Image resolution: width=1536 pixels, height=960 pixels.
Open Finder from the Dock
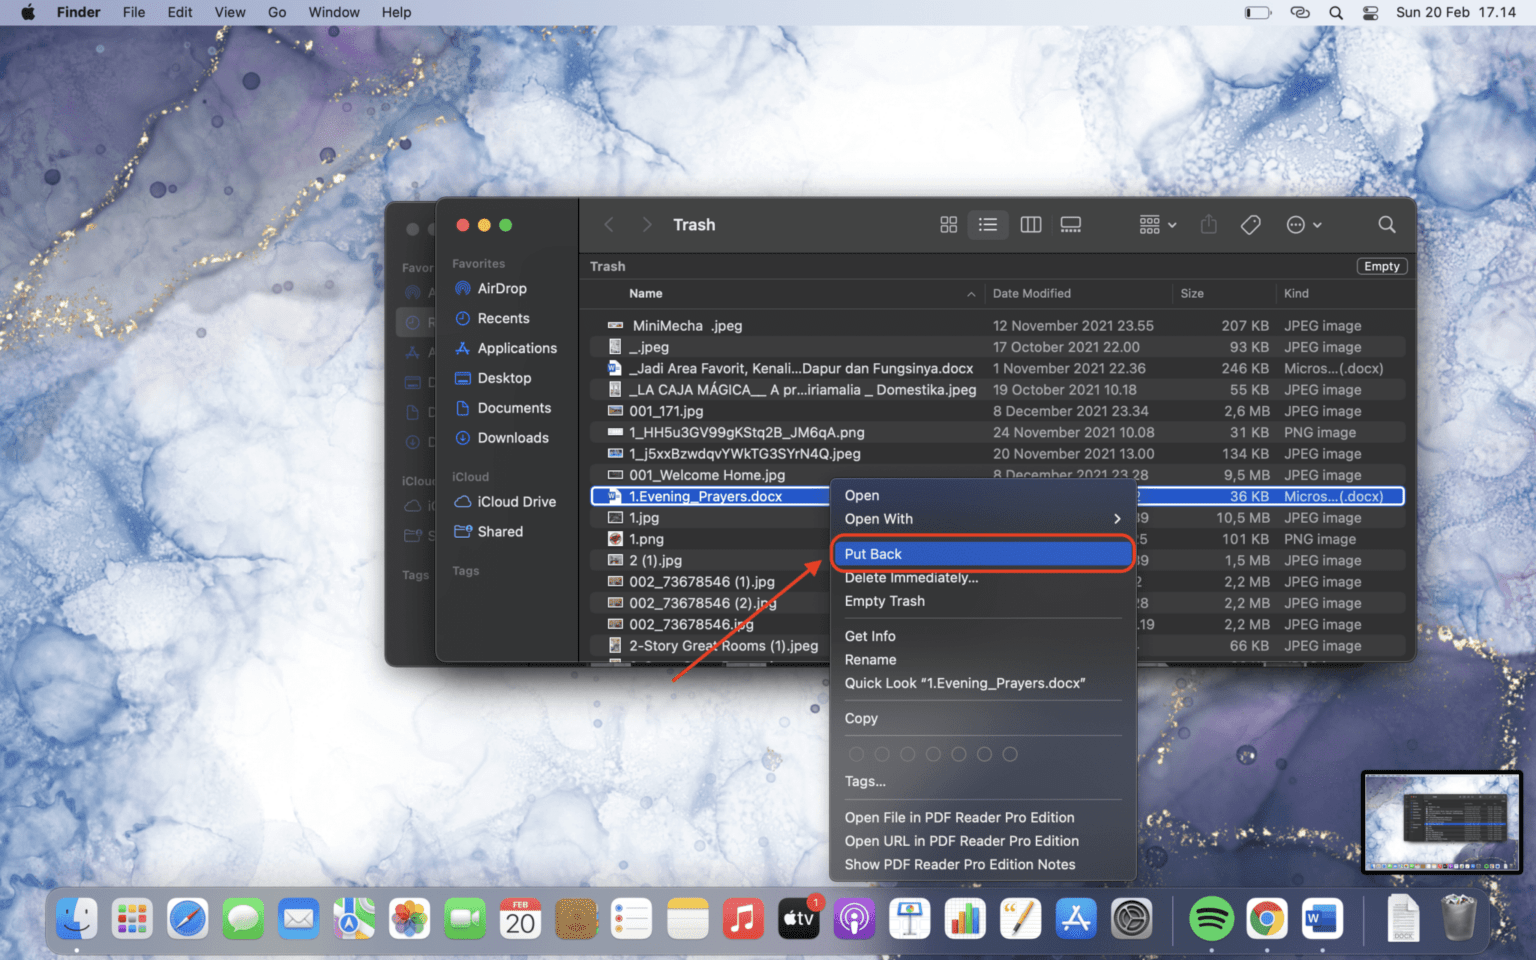77,919
